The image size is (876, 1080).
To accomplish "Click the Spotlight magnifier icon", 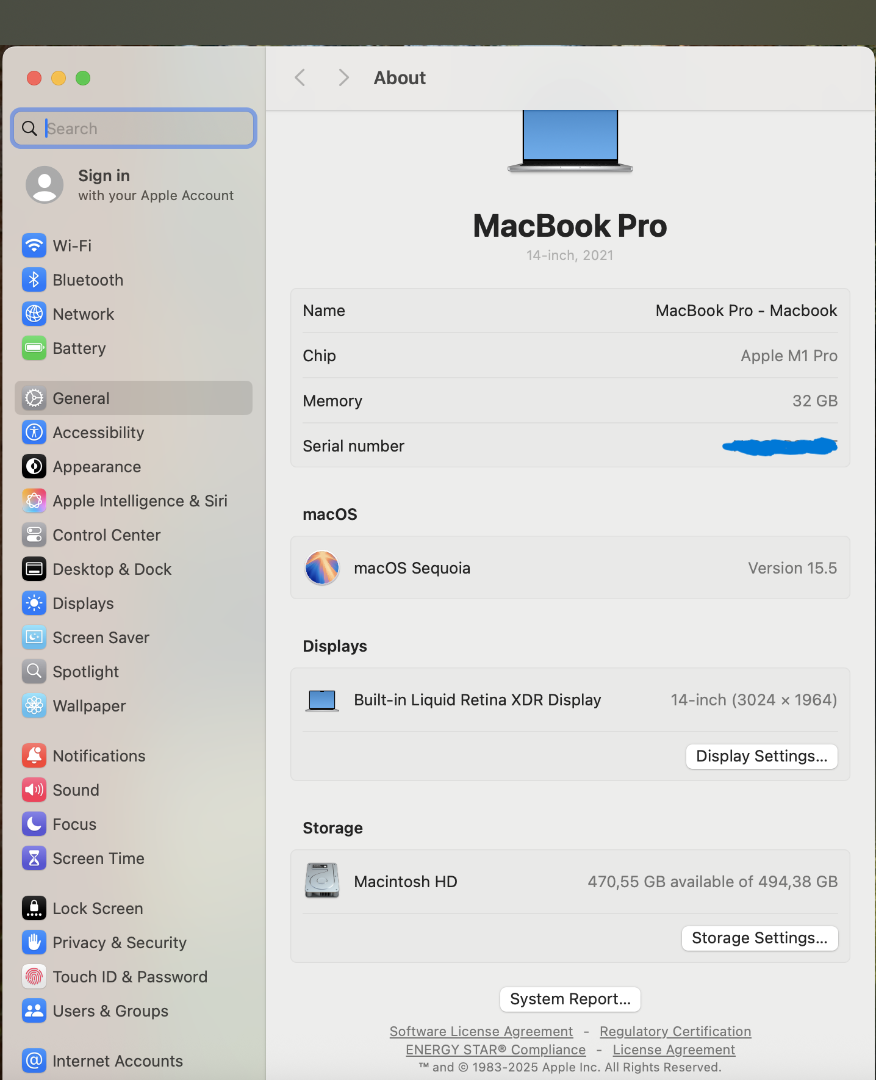I will pos(34,672).
